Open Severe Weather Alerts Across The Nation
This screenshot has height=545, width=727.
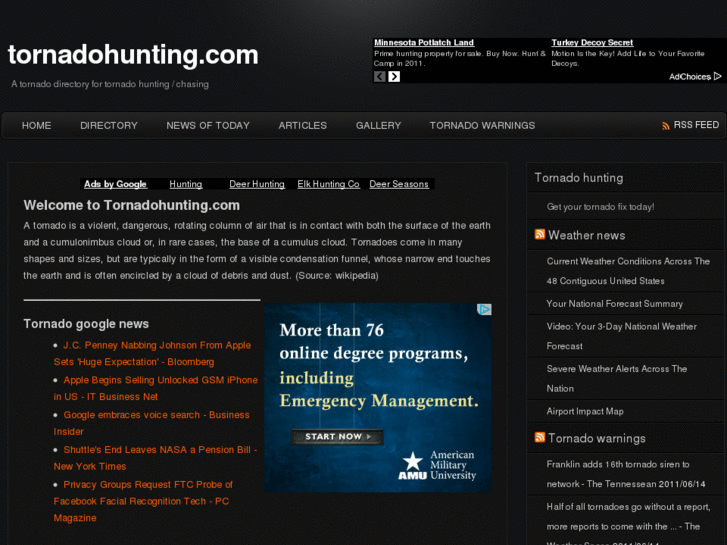click(617, 378)
